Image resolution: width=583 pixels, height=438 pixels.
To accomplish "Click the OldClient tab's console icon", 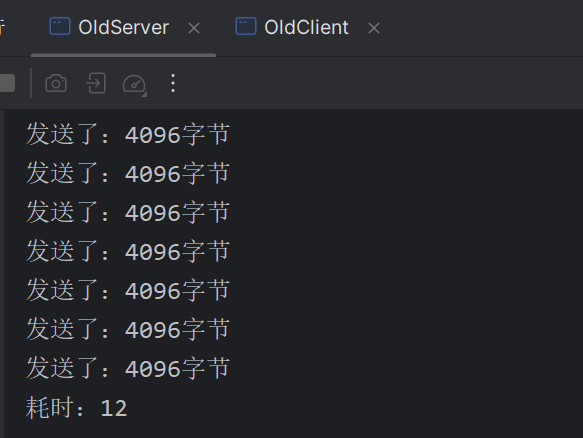I will click(246, 26).
